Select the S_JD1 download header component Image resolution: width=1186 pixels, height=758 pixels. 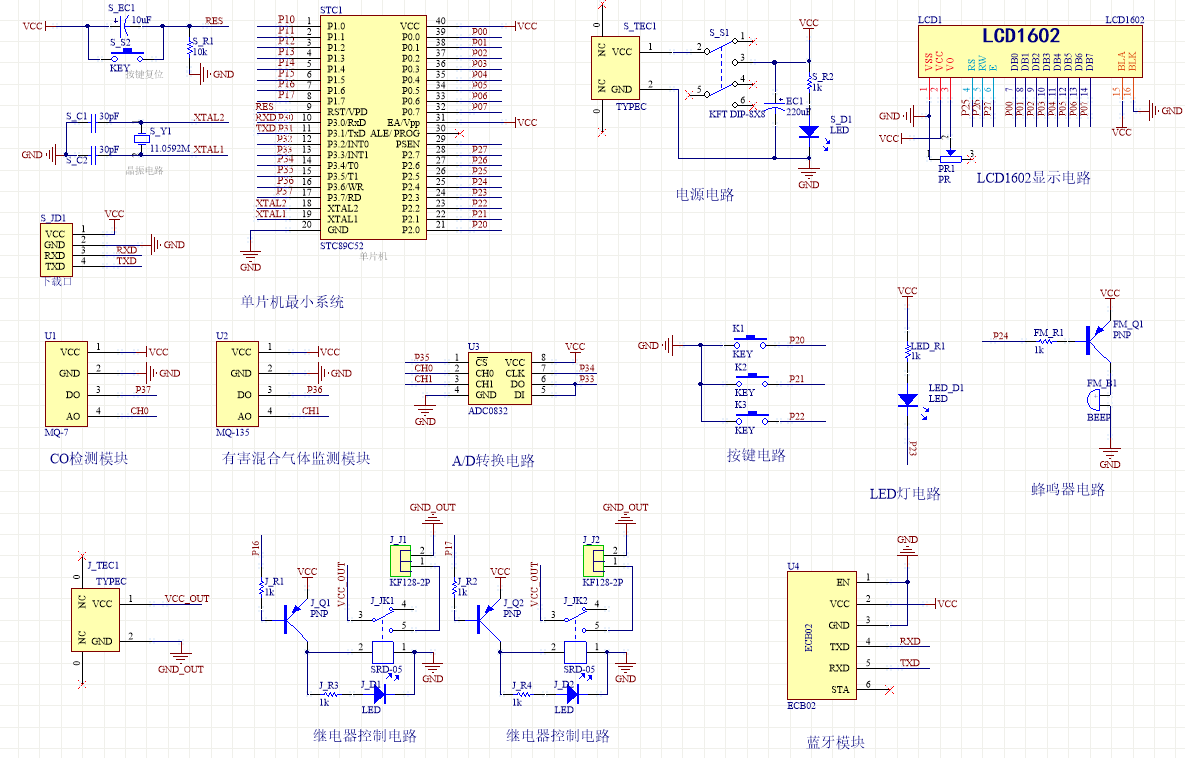pos(57,250)
